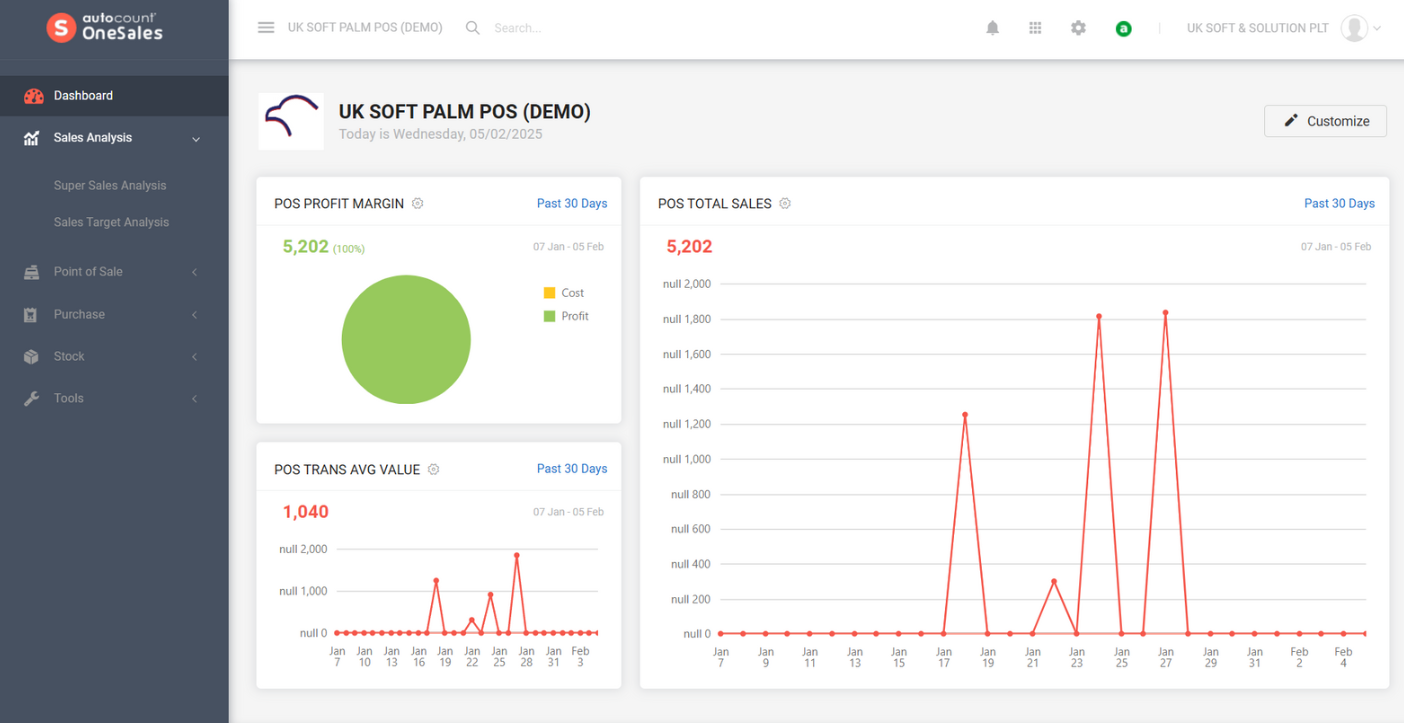Viewport: 1404px width, 723px height.
Task: Toggle the Cost legend swatch
Action: [x=549, y=293]
